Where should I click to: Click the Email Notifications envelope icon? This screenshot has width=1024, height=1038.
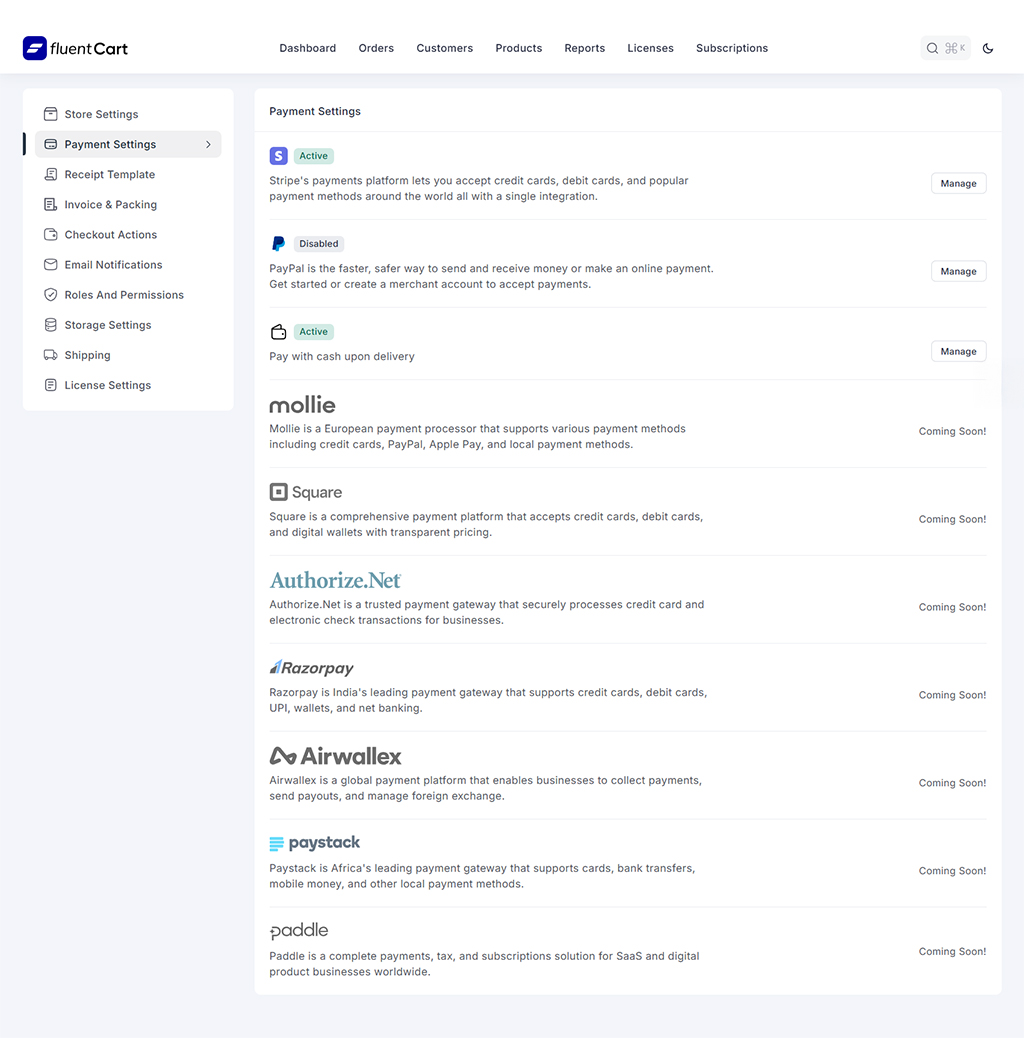click(50, 265)
